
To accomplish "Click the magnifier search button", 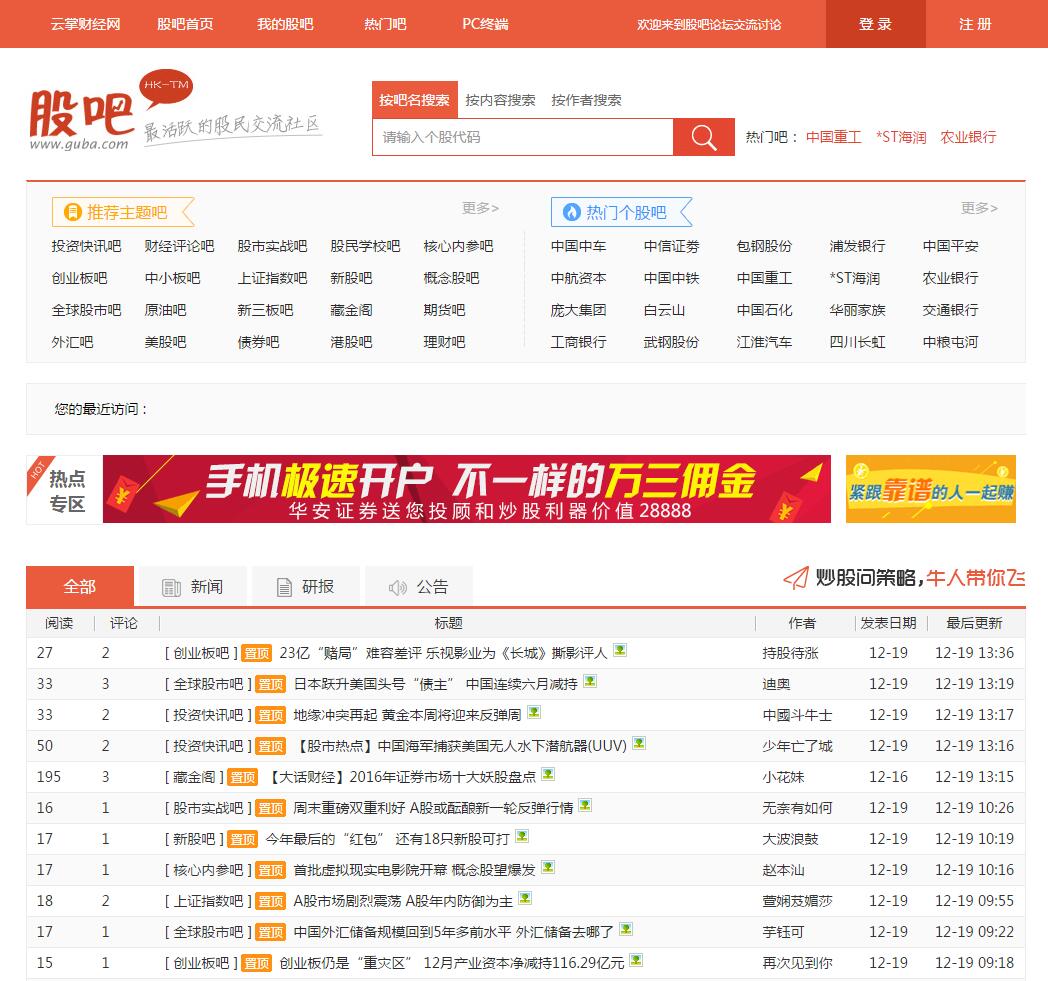I will coord(704,137).
